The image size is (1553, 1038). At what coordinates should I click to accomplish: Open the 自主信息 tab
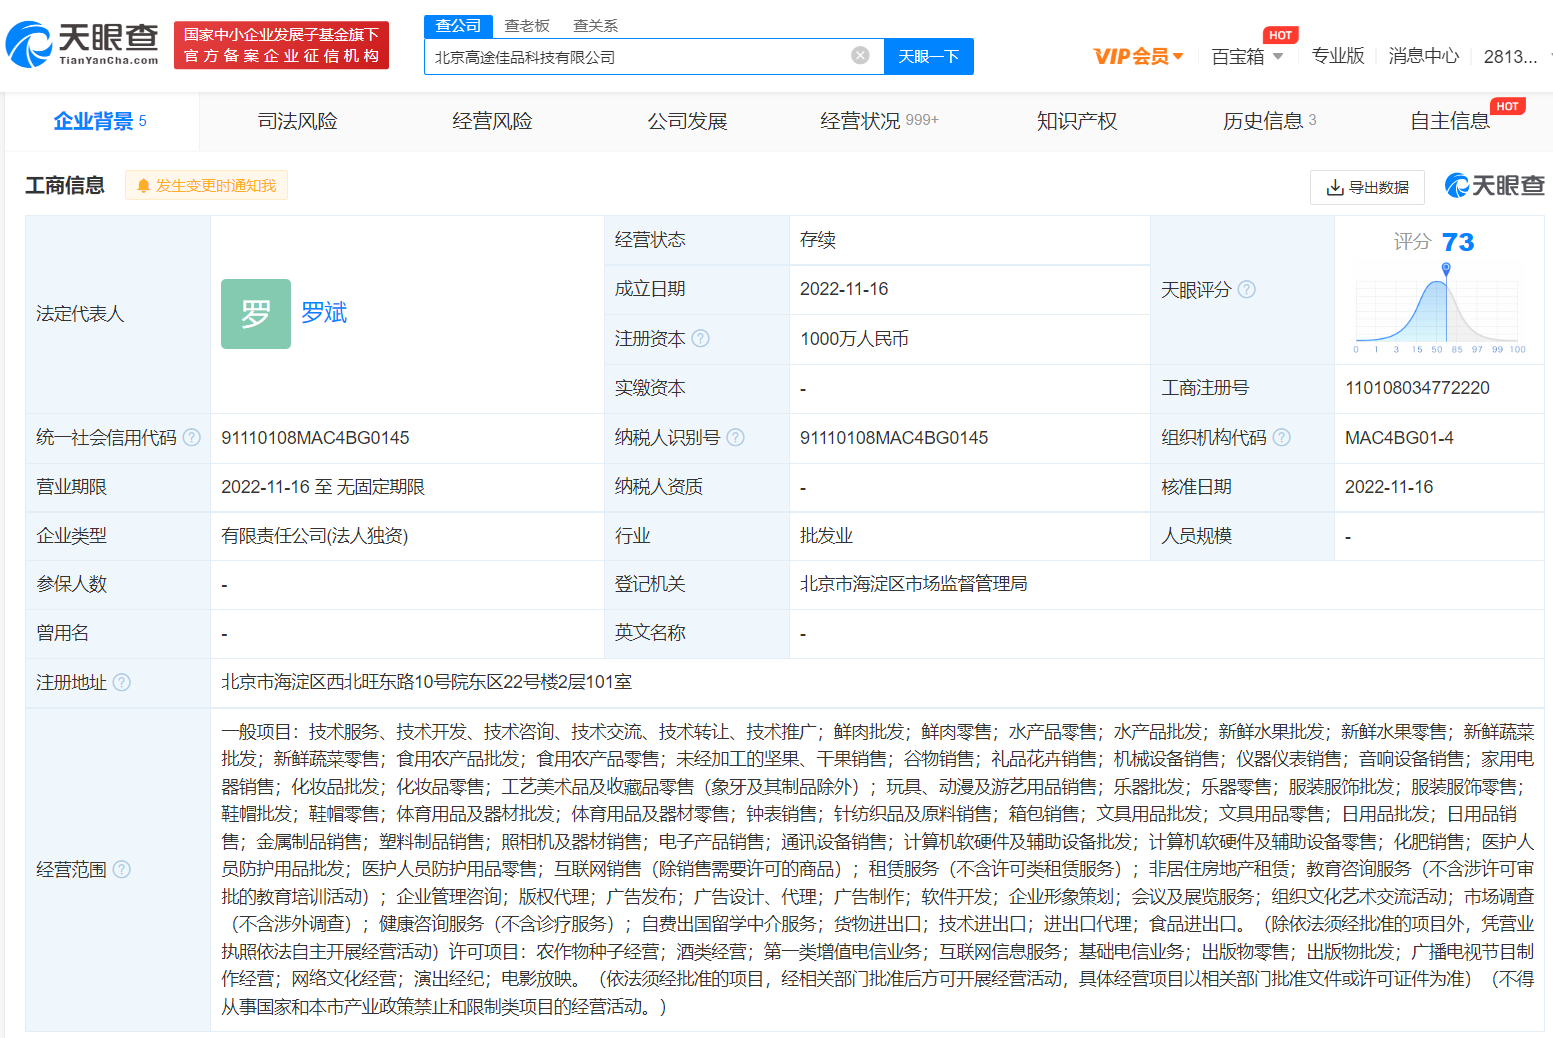pyautogui.click(x=1450, y=121)
